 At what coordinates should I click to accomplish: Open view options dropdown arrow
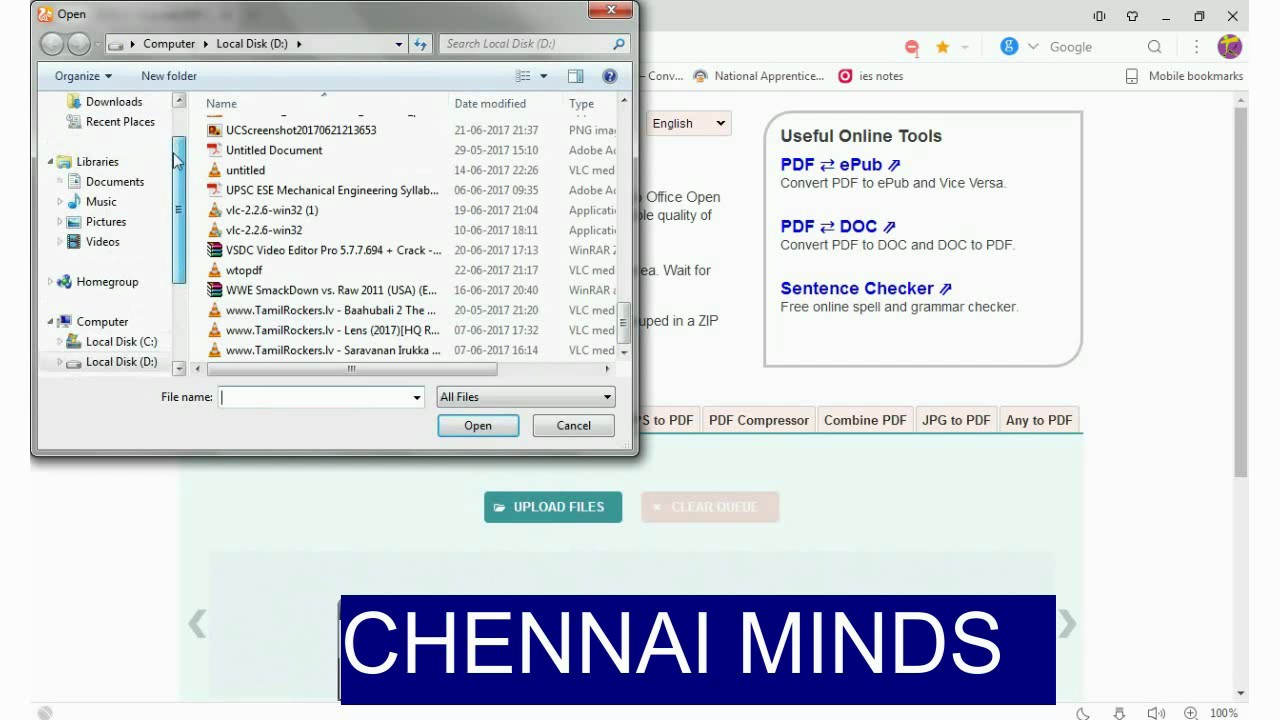(x=543, y=76)
